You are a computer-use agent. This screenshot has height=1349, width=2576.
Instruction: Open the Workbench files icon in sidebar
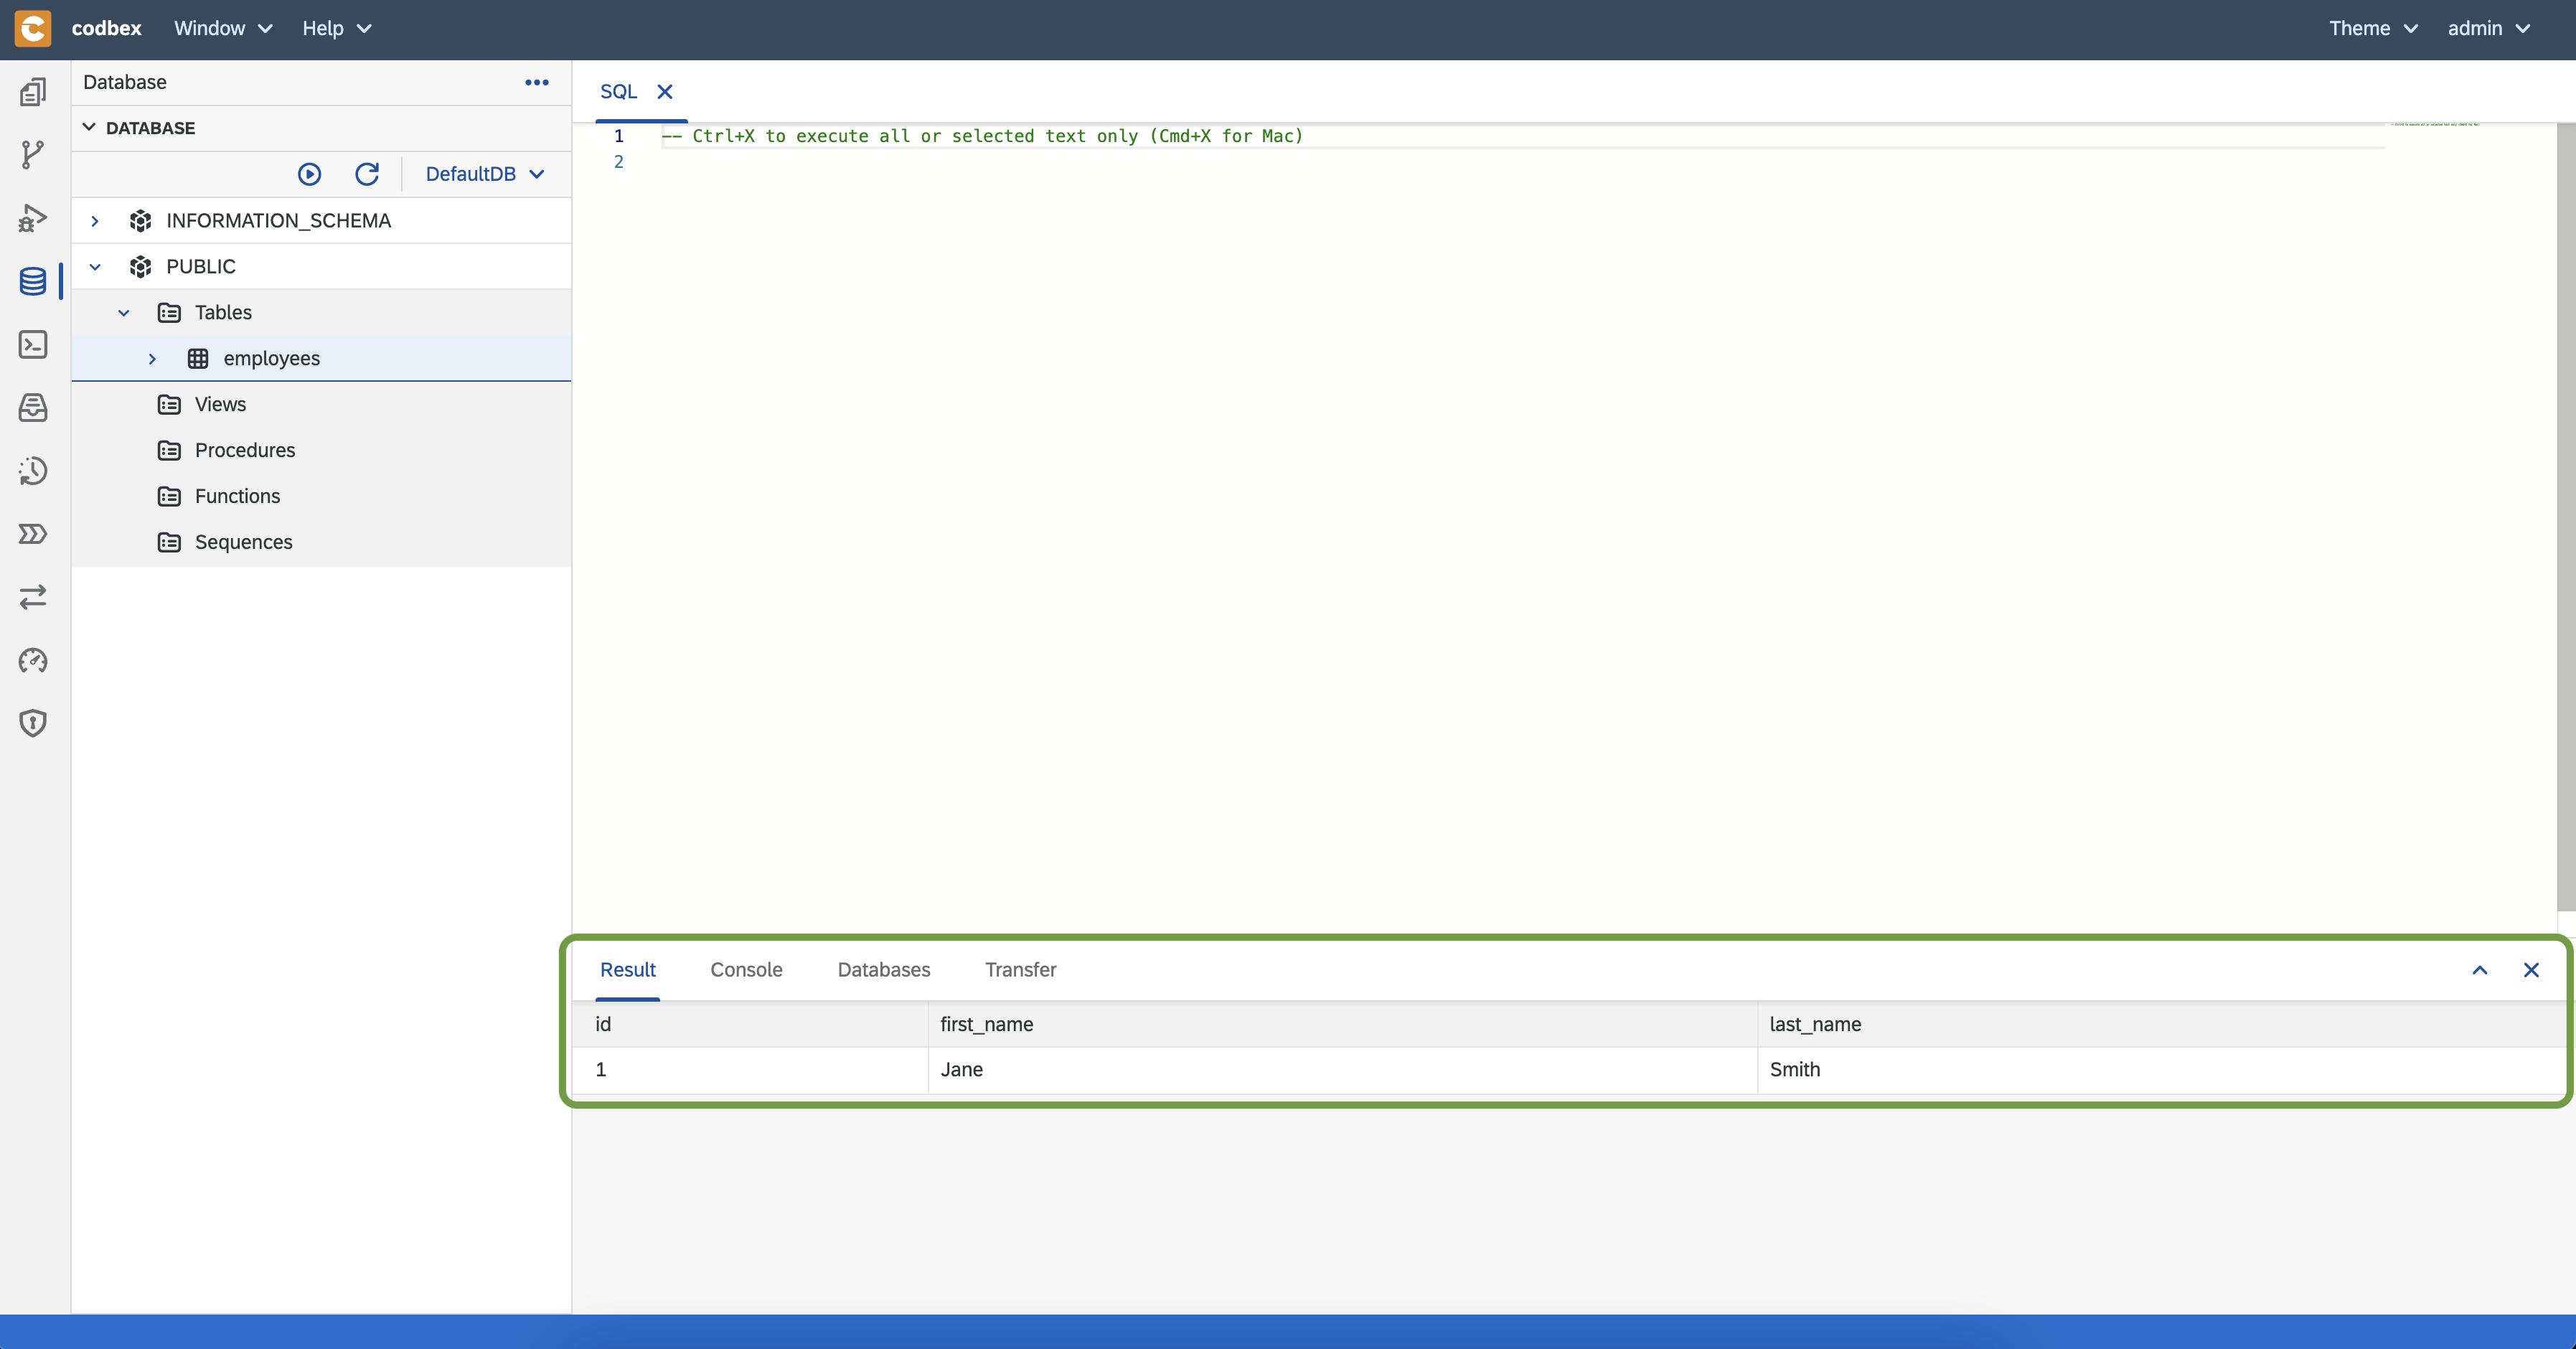(33, 92)
